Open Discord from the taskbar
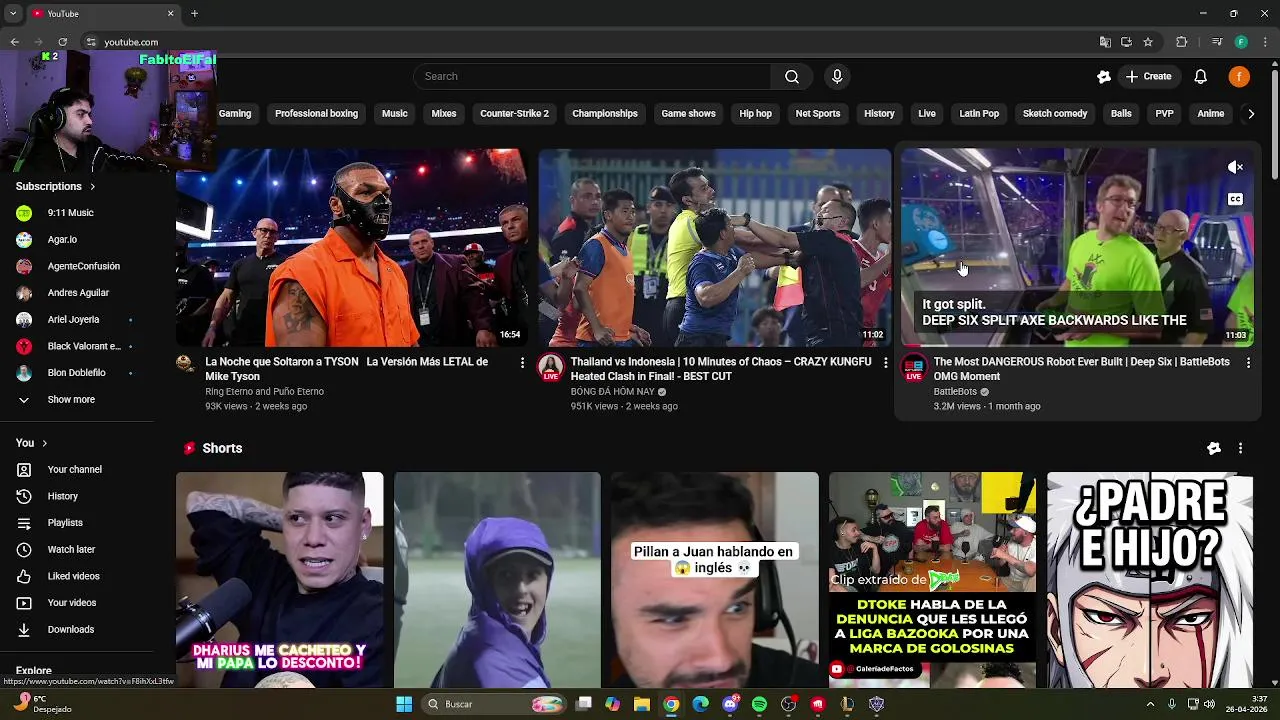The width and height of the screenshot is (1280, 720). coord(730,704)
